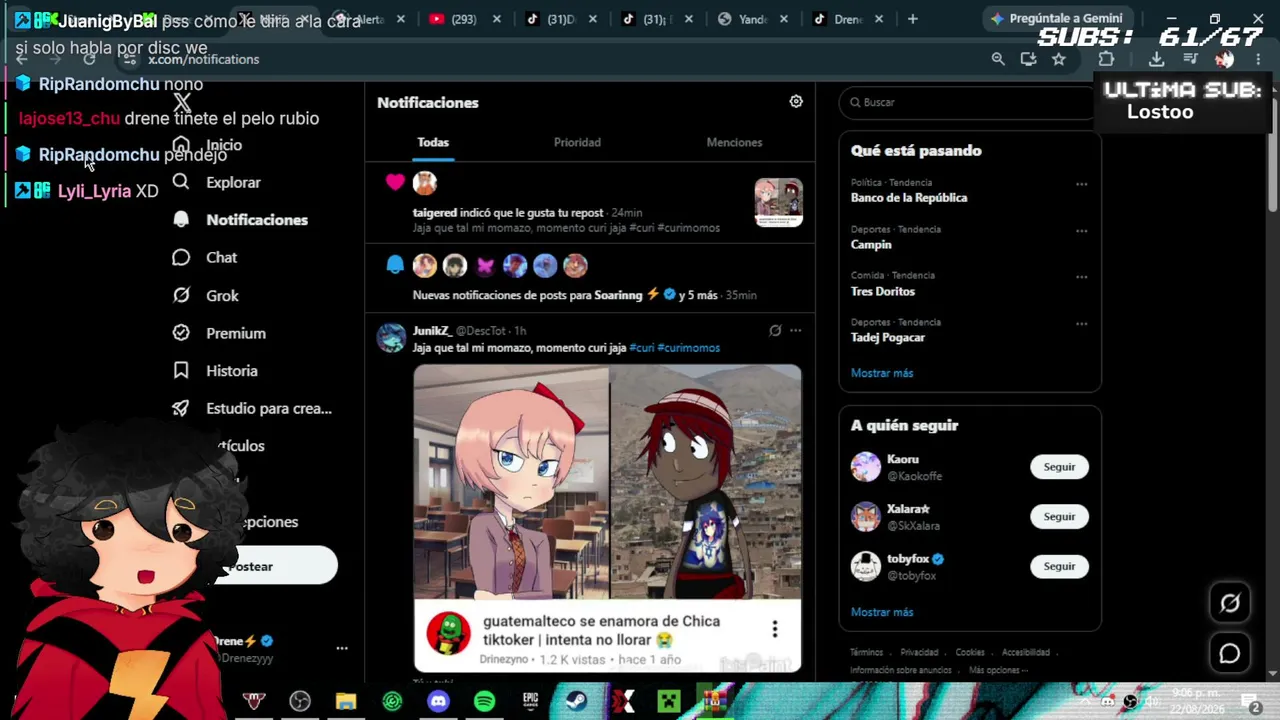Viewport: 1280px width, 720px height.
Task: Launch Steam from the taskbar
Action: 576,701
